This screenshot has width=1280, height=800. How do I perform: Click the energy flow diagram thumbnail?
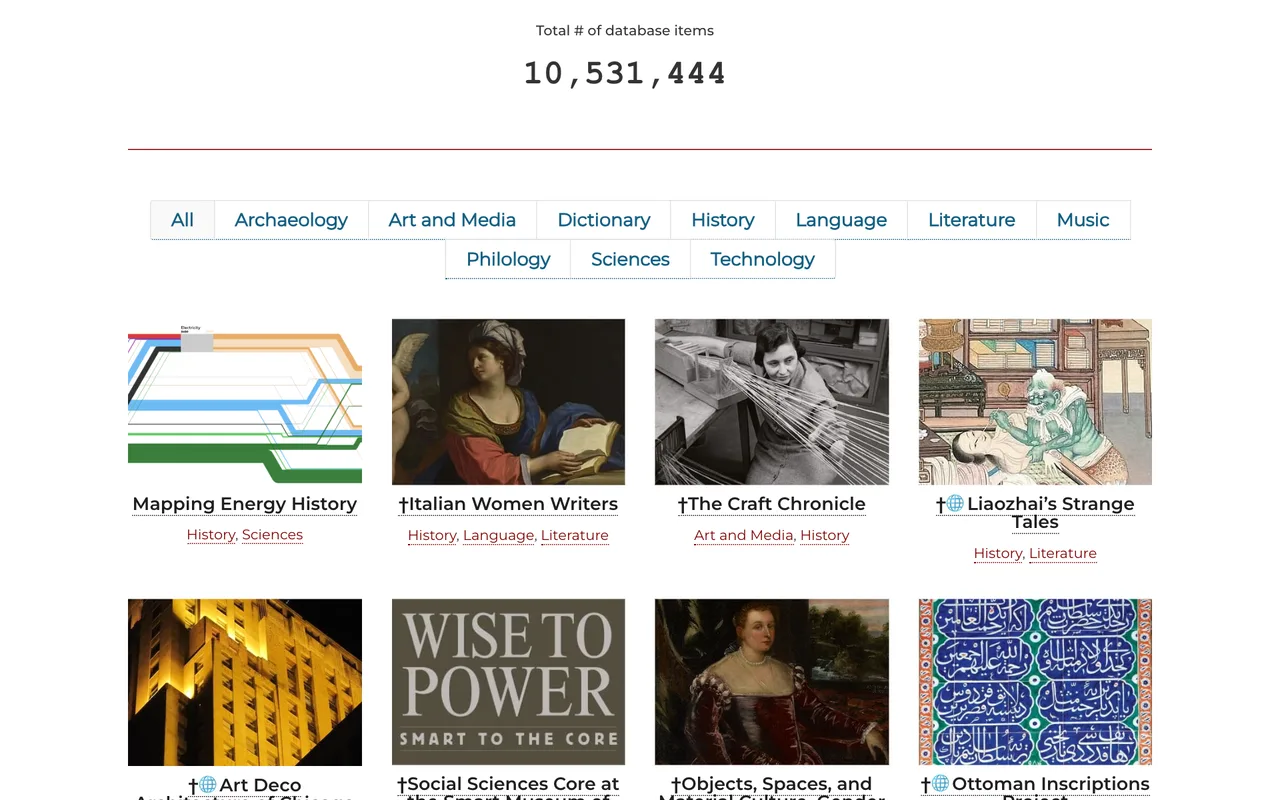[245, 402]
